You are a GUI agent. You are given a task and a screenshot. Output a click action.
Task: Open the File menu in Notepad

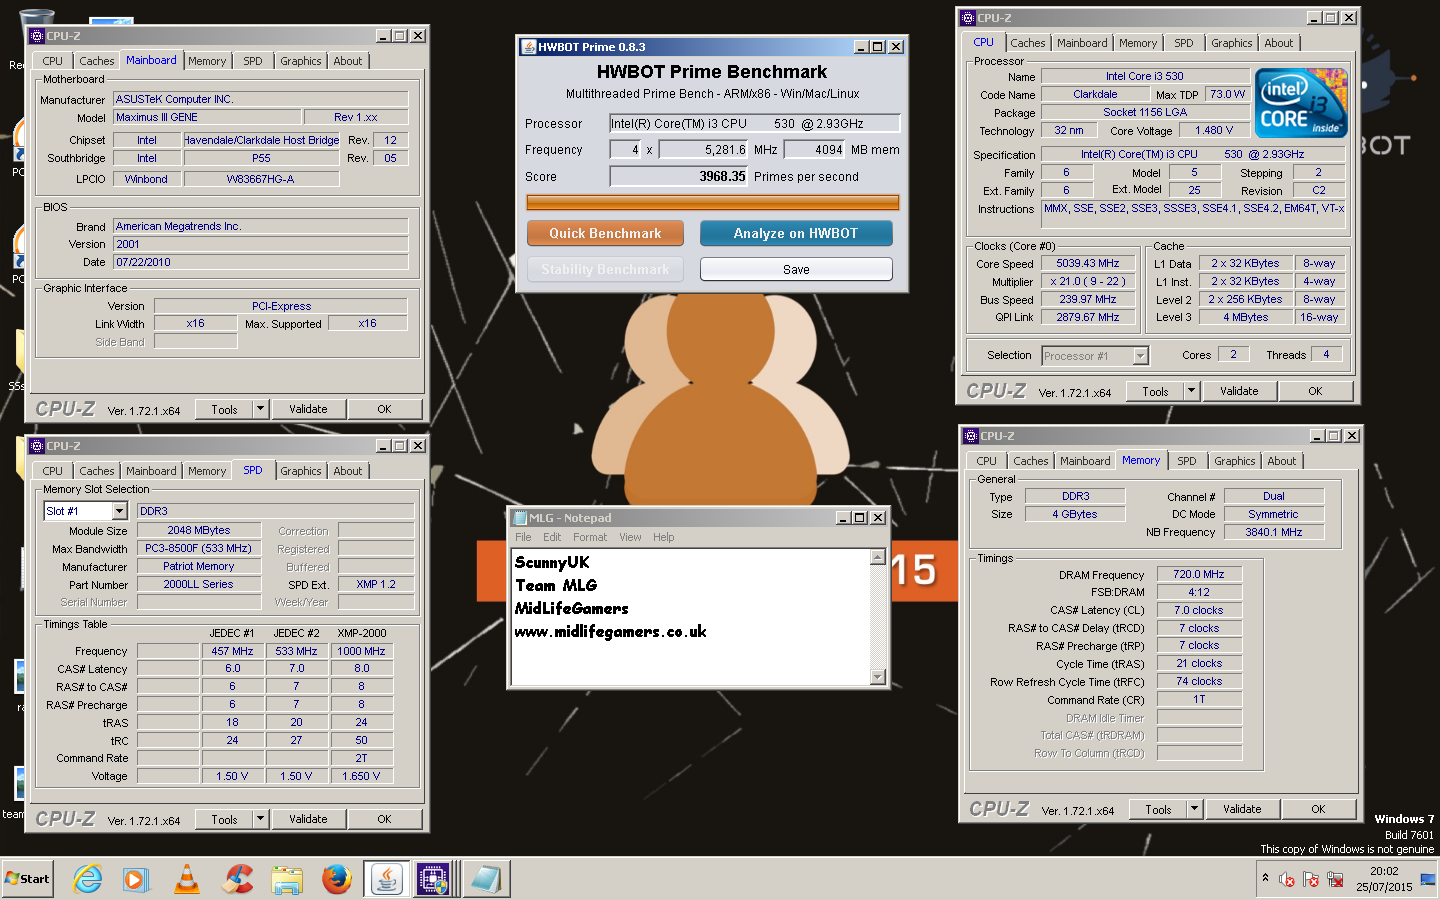point(523,537)
